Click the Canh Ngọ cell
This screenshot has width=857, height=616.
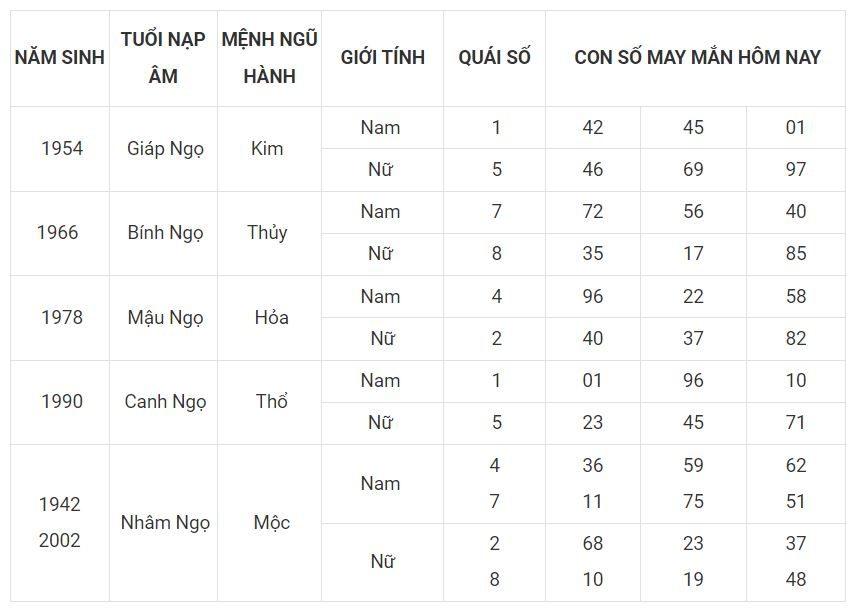tap(163, 402)
